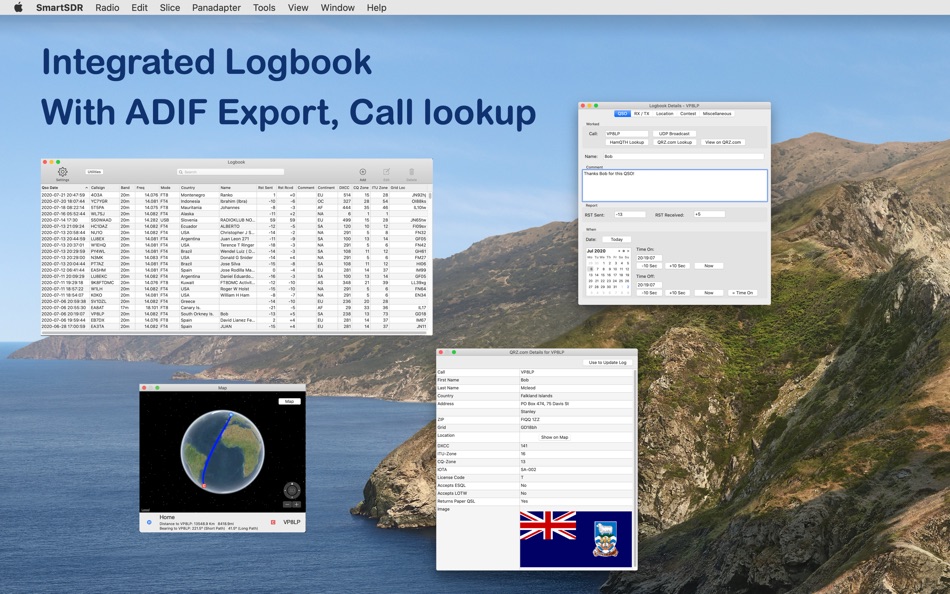
Task: Open the SmartSDR application menu
Action: click(60, 7)
